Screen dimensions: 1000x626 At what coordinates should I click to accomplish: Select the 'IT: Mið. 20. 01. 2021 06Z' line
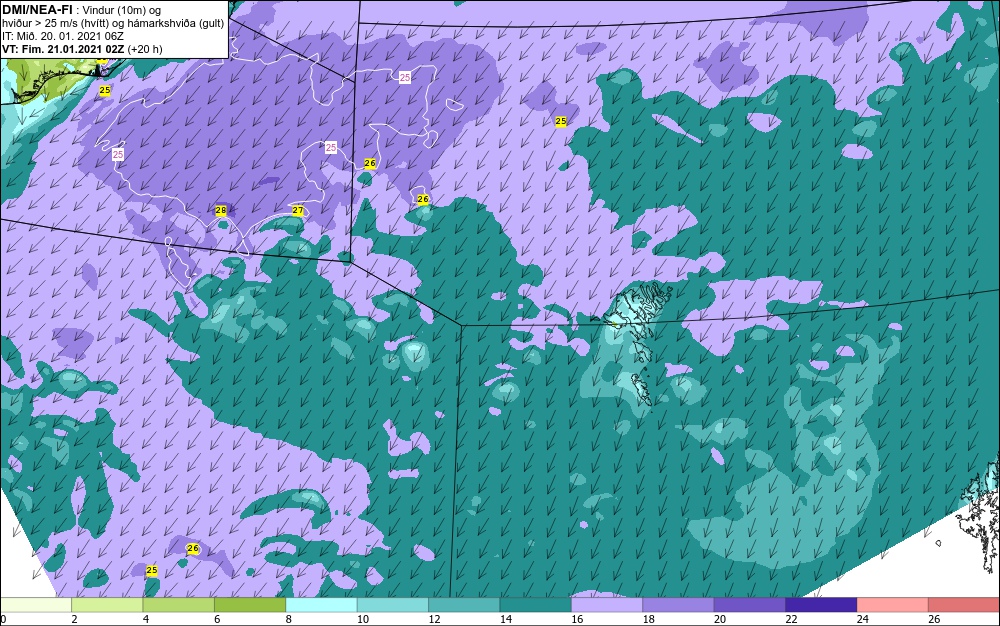pyautogui.click(x=62, y=36)
